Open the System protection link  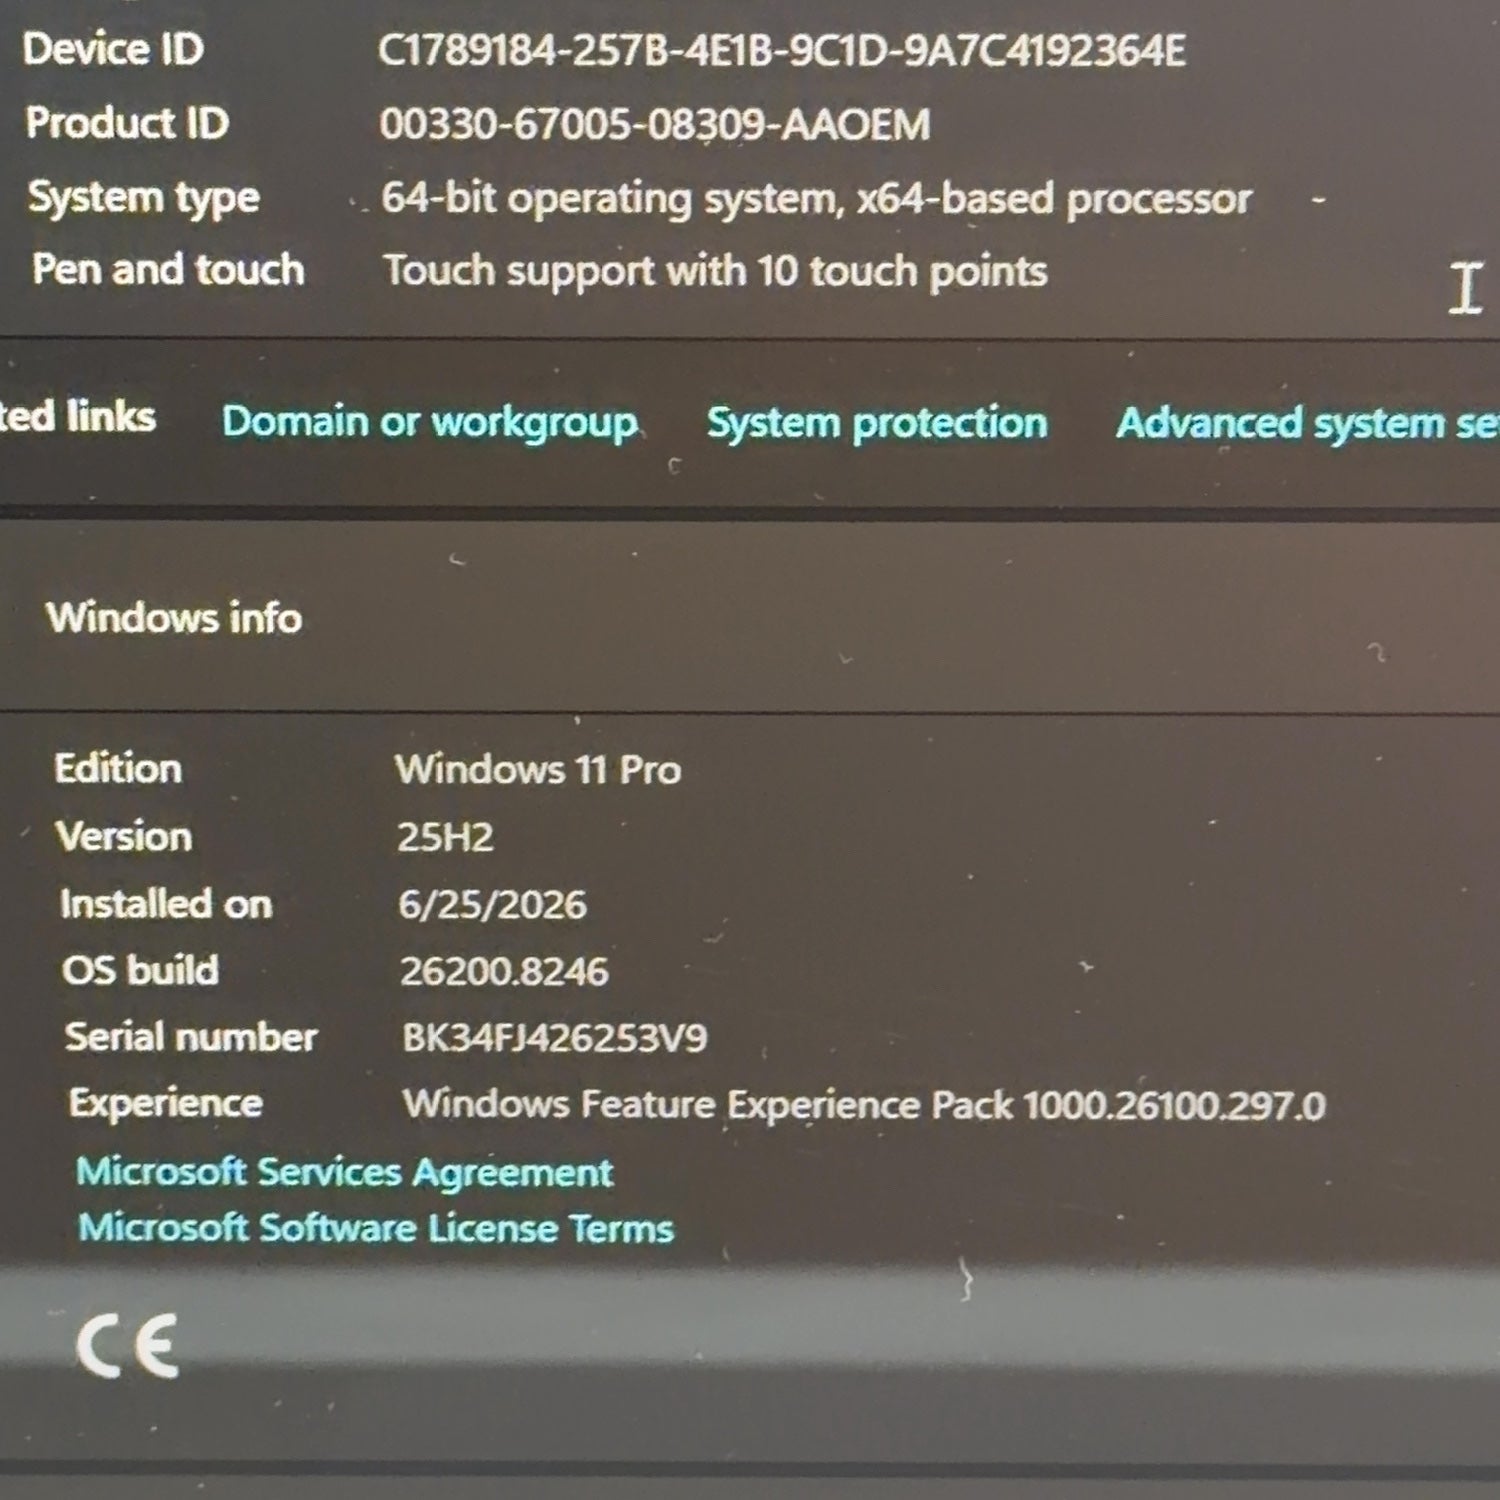coord(877,423)
